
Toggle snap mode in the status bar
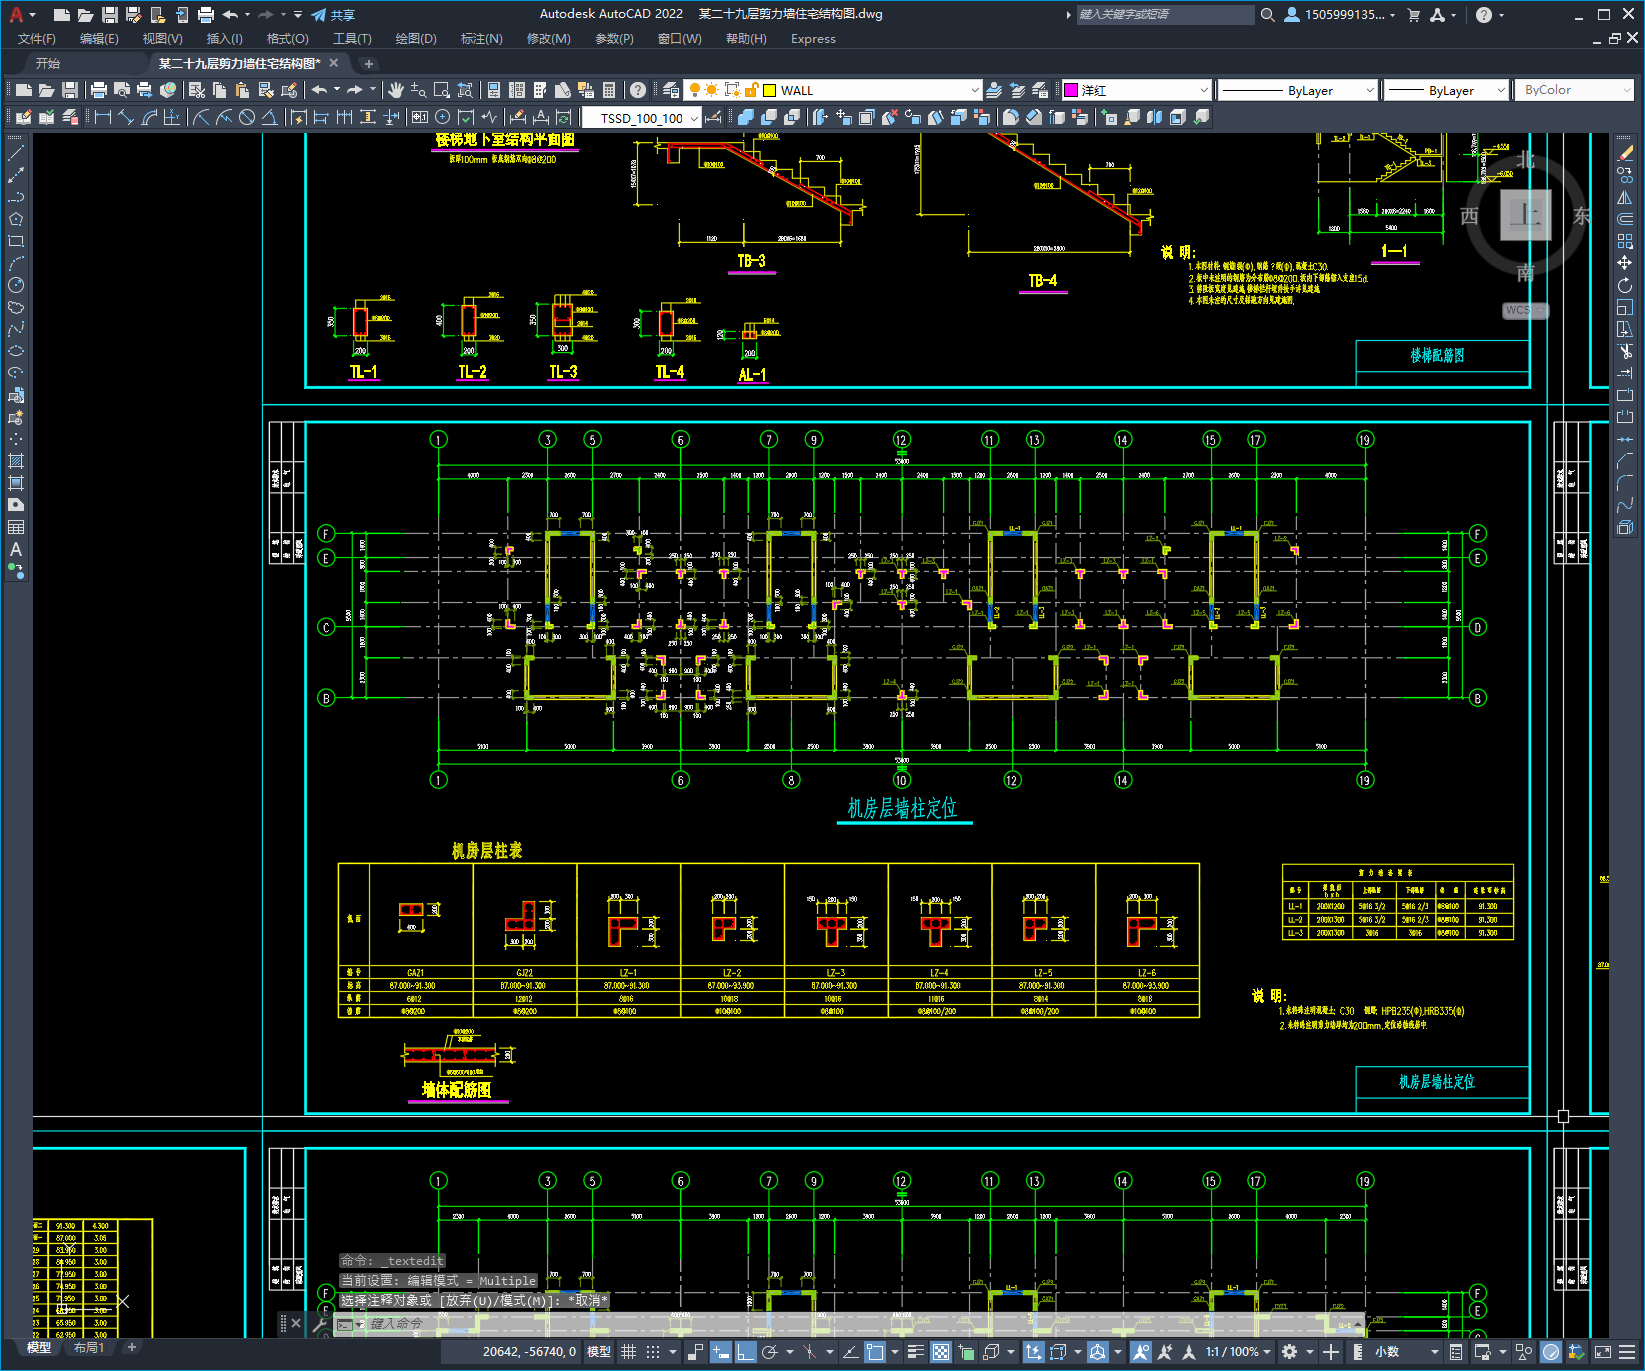point(653,1352)
